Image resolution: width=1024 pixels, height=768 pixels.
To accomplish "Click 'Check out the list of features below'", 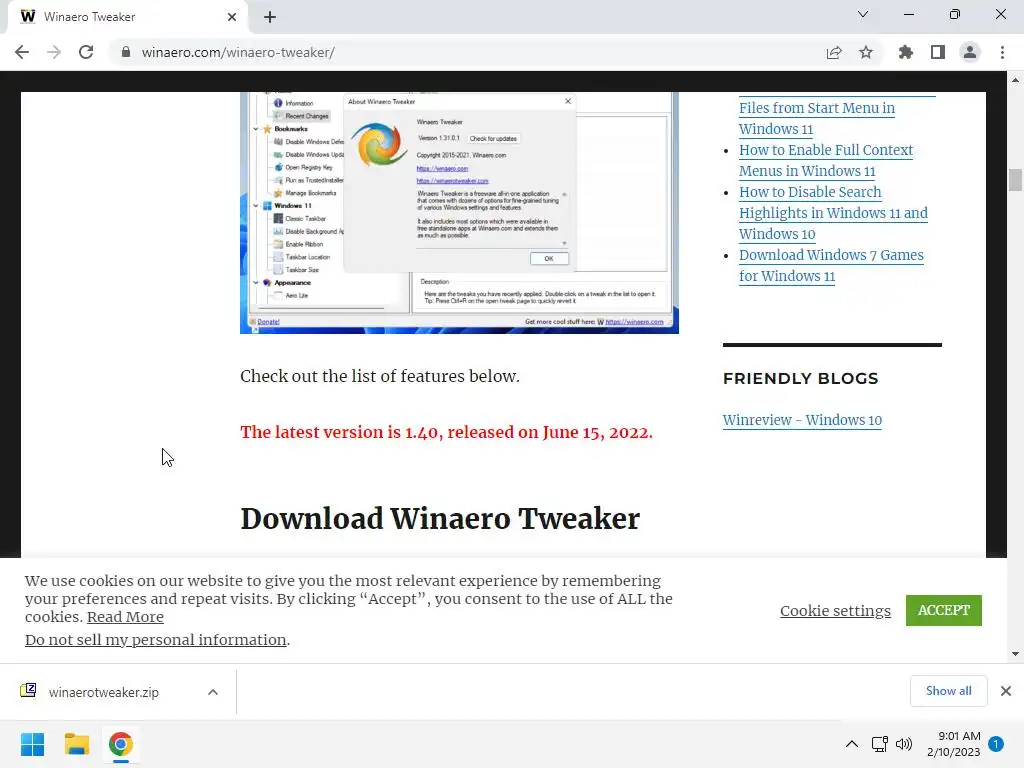I will [379, 376].
